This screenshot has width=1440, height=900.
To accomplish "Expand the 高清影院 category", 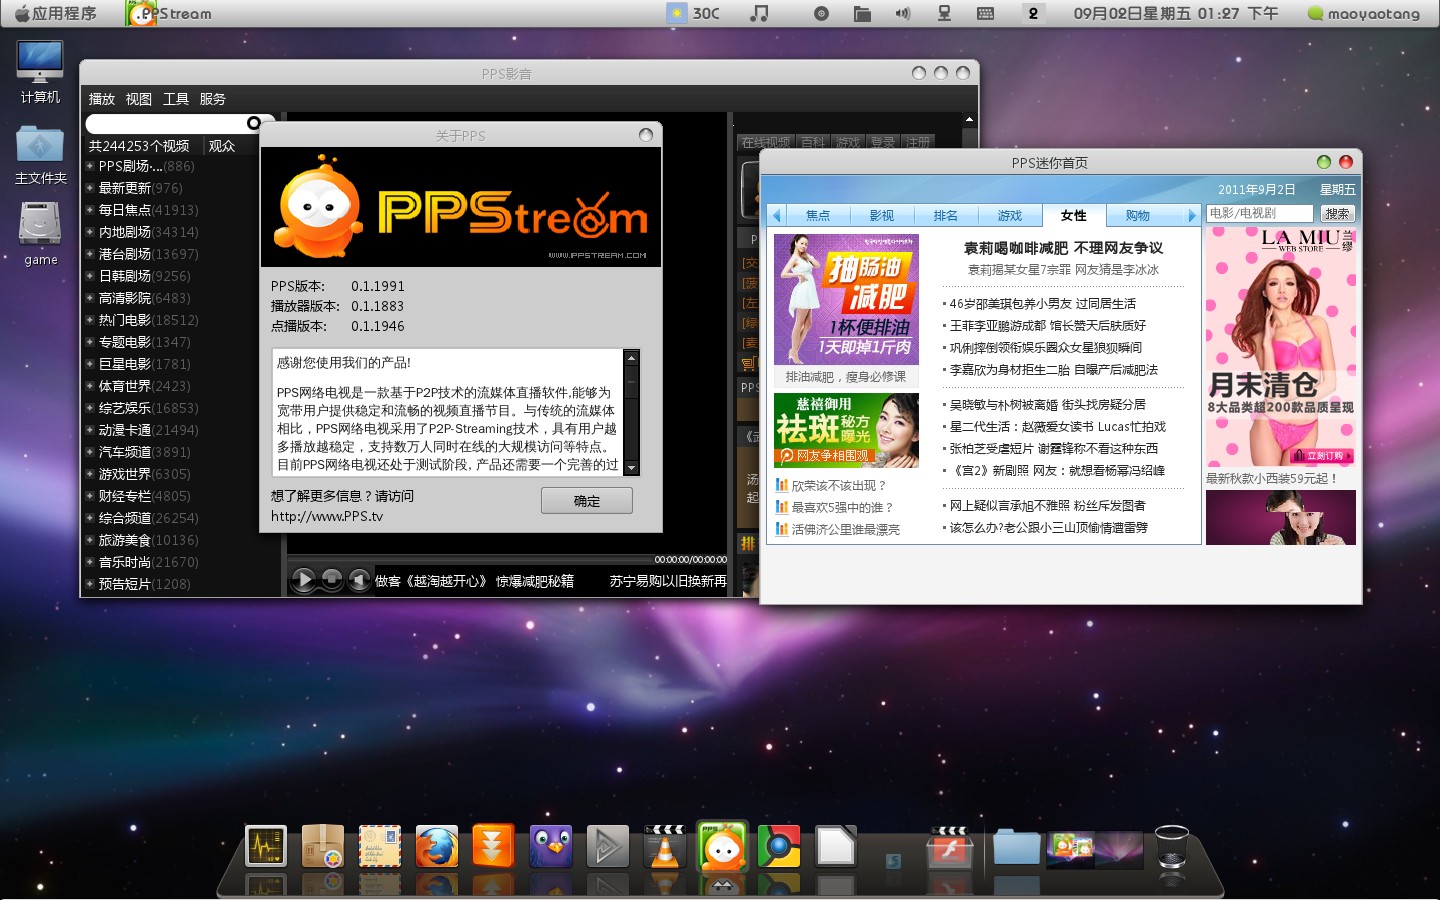I will (90, 298).
